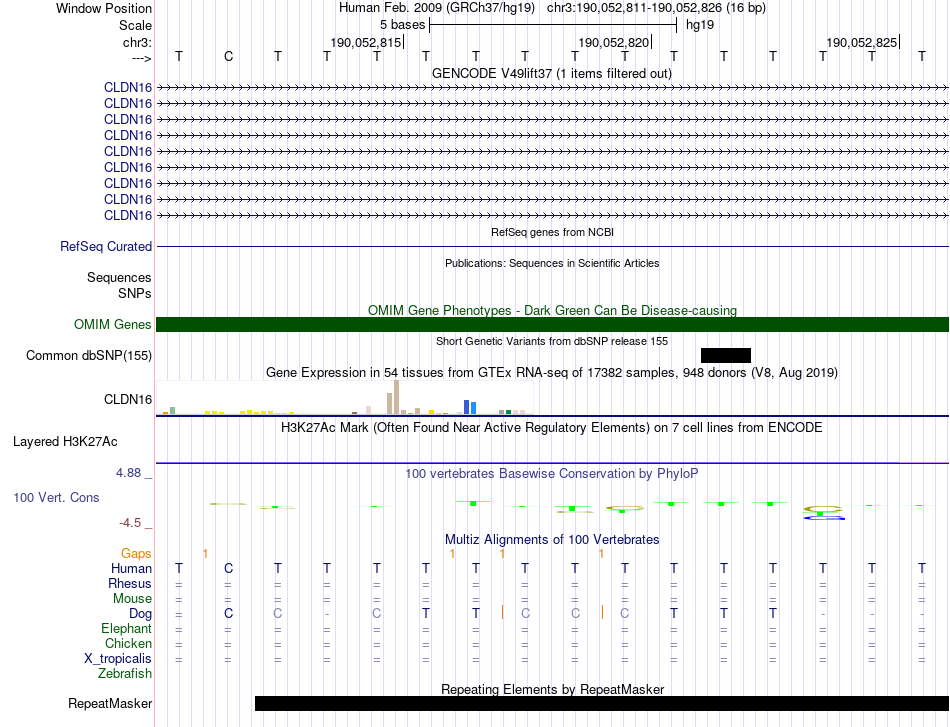Click the Human alignment row label

131,568
